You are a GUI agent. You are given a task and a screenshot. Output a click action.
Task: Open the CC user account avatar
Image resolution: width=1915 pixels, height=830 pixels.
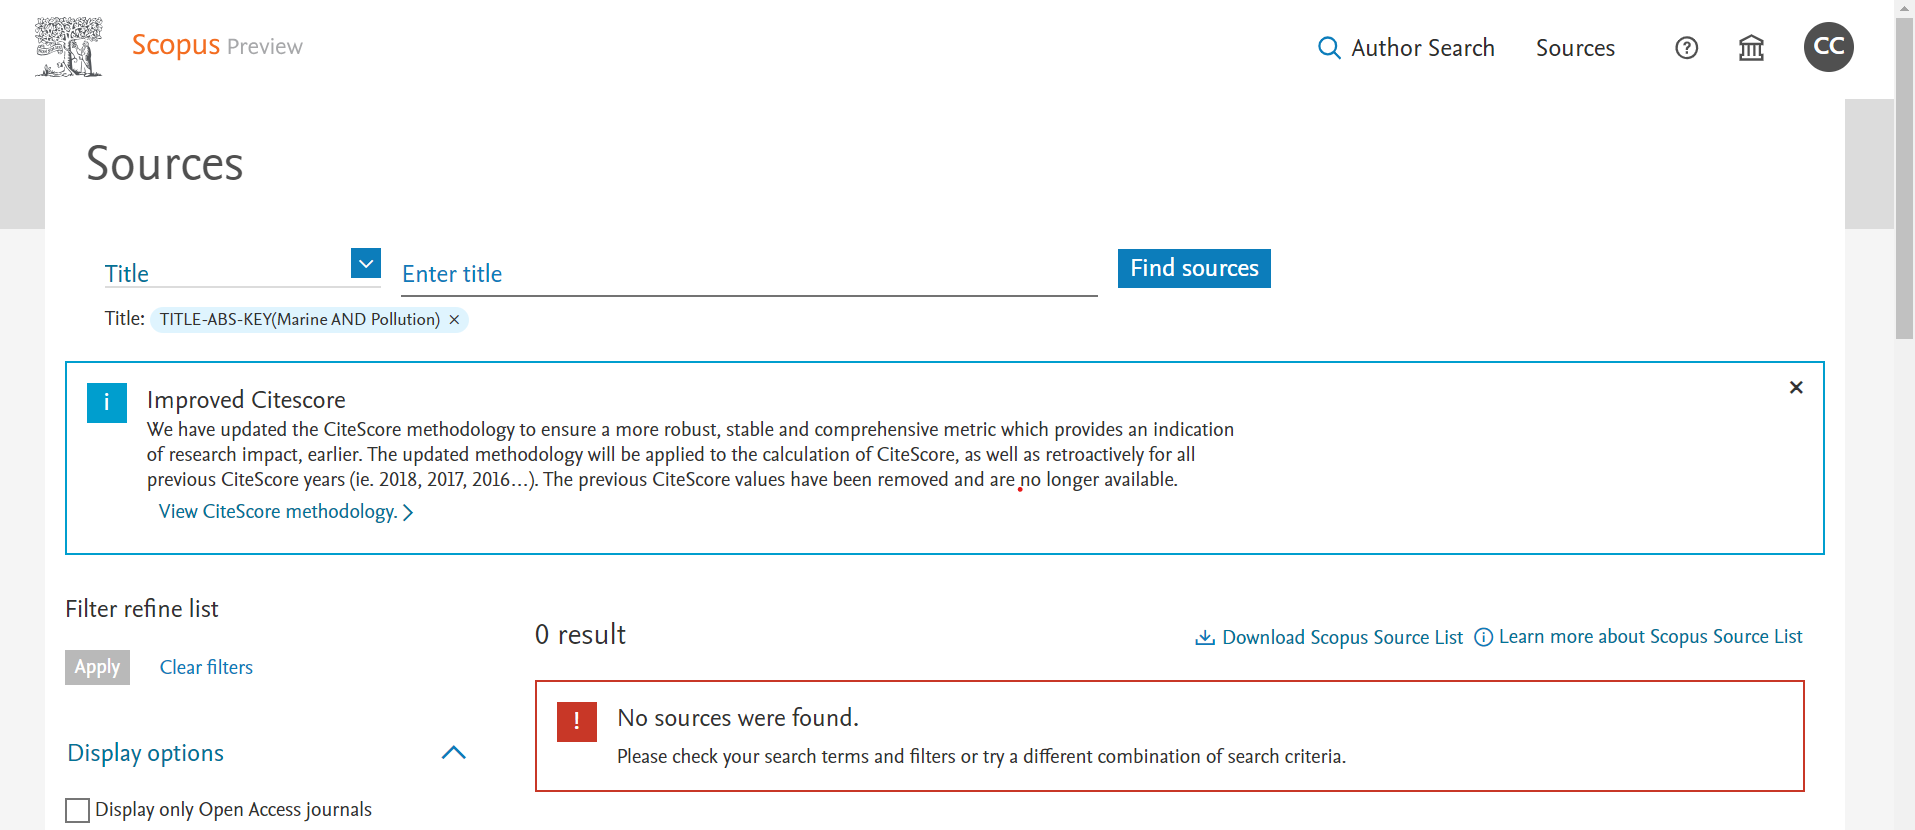[1828, 47]
